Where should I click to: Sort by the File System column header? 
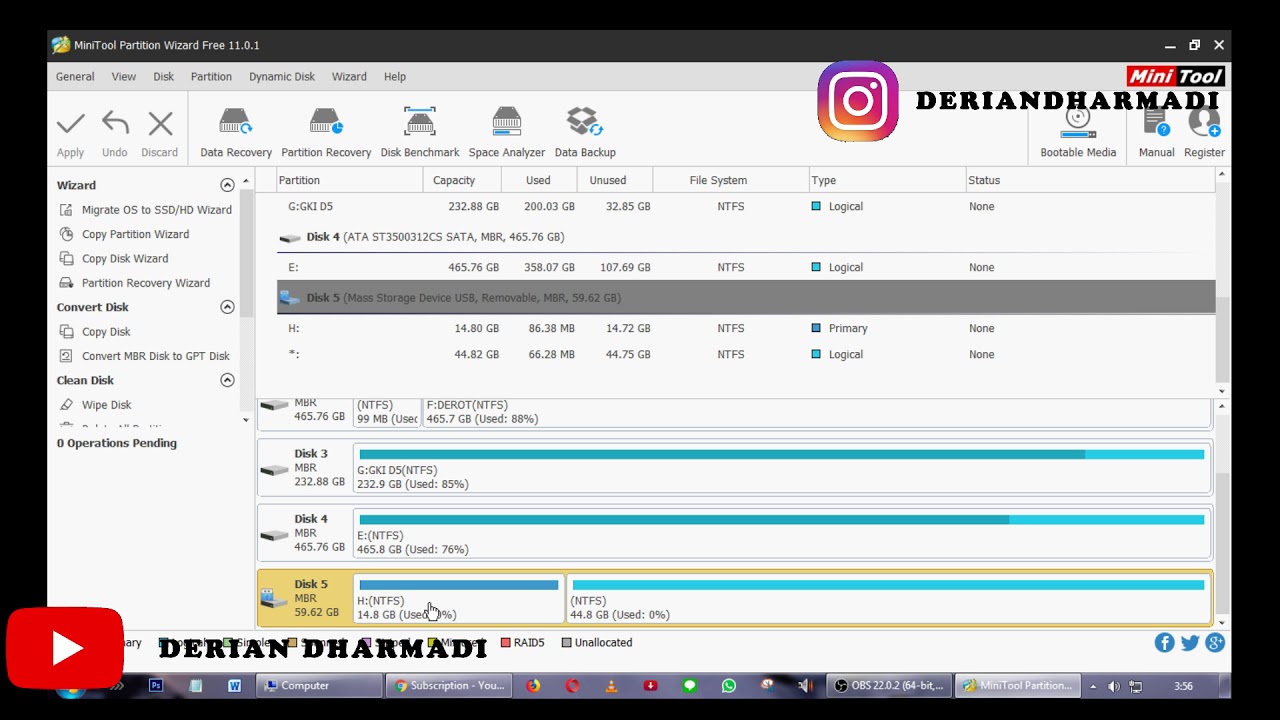tap(731, 180)
